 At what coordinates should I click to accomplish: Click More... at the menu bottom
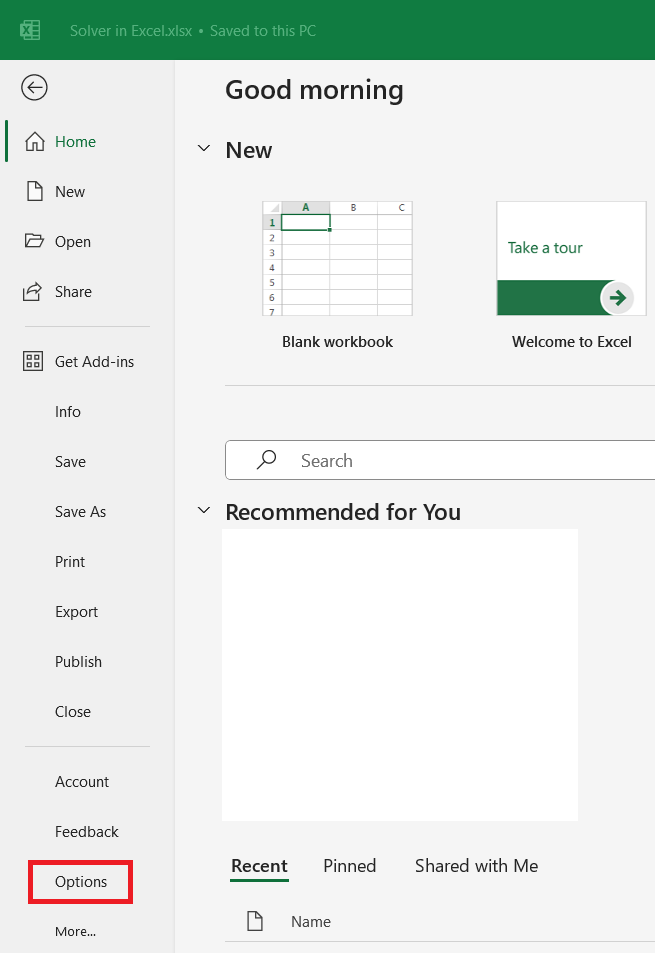coord(75,931)
